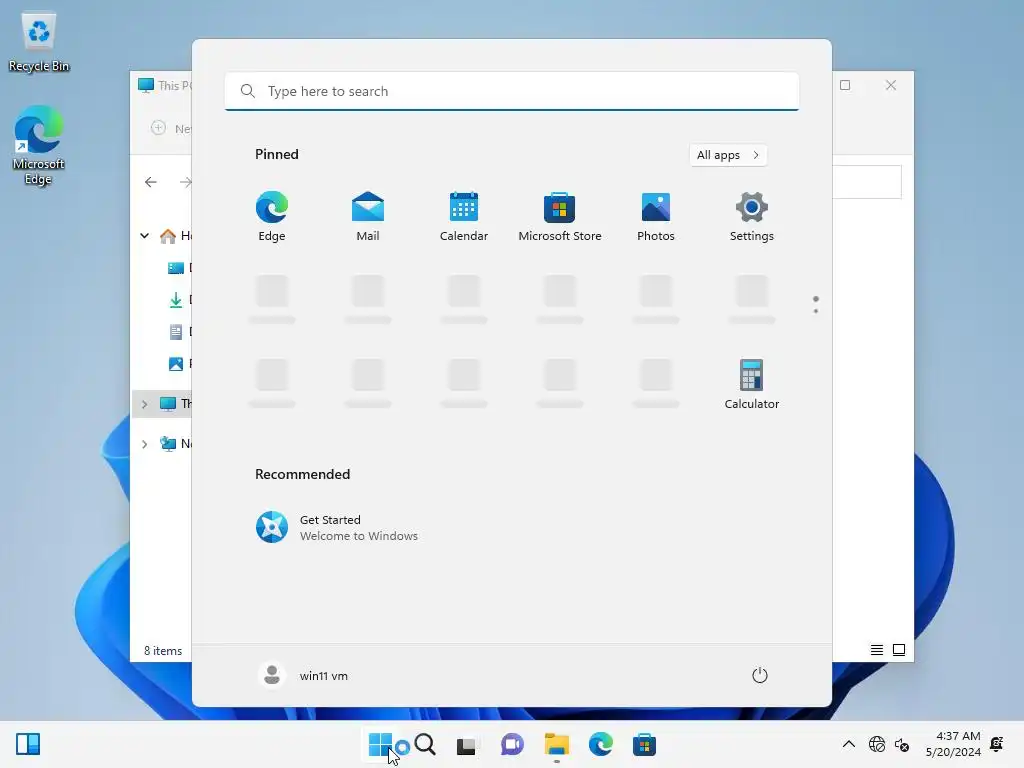Open the notification center bell icon
The image size is (1024, 768).
click(997, 743)
